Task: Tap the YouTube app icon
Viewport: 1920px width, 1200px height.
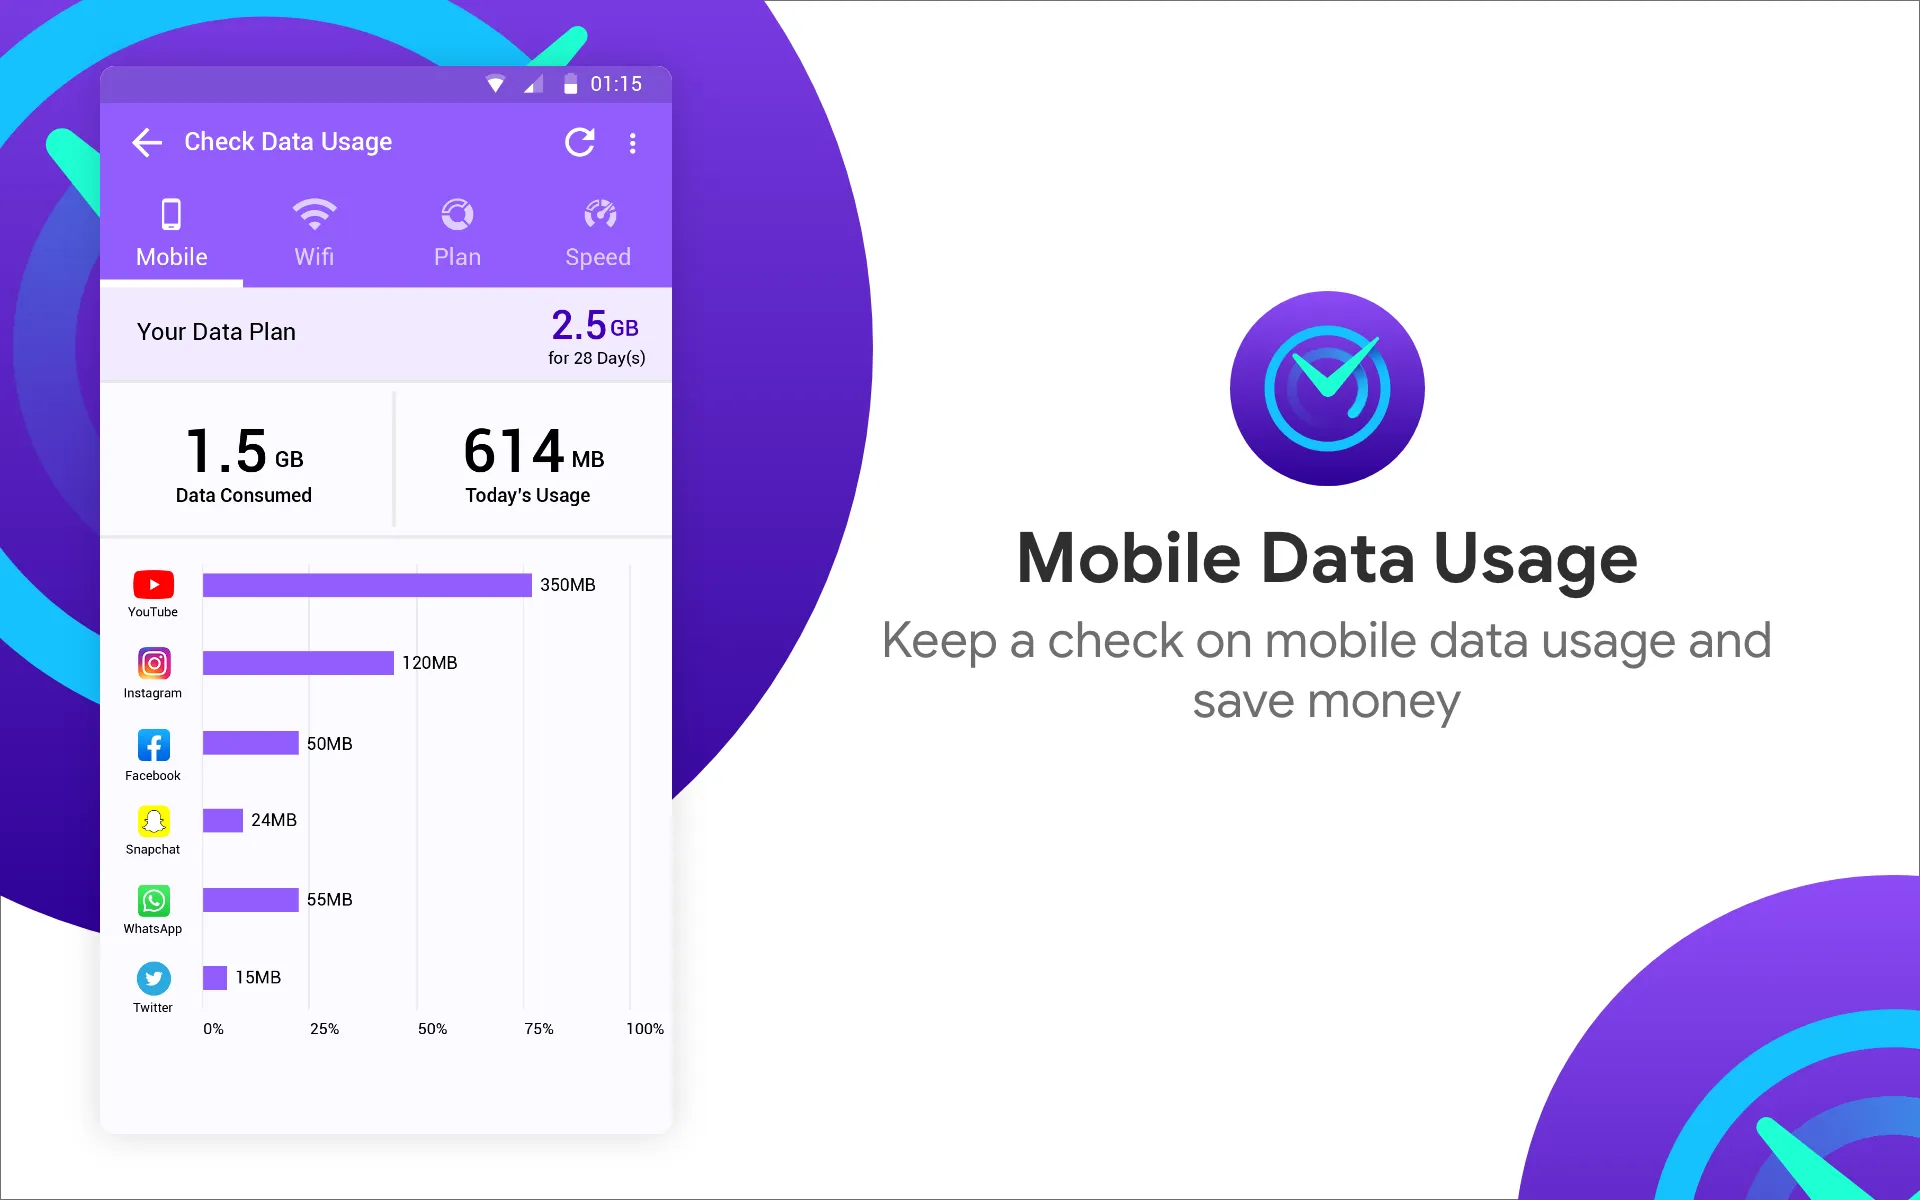Action: click(153, 585)
